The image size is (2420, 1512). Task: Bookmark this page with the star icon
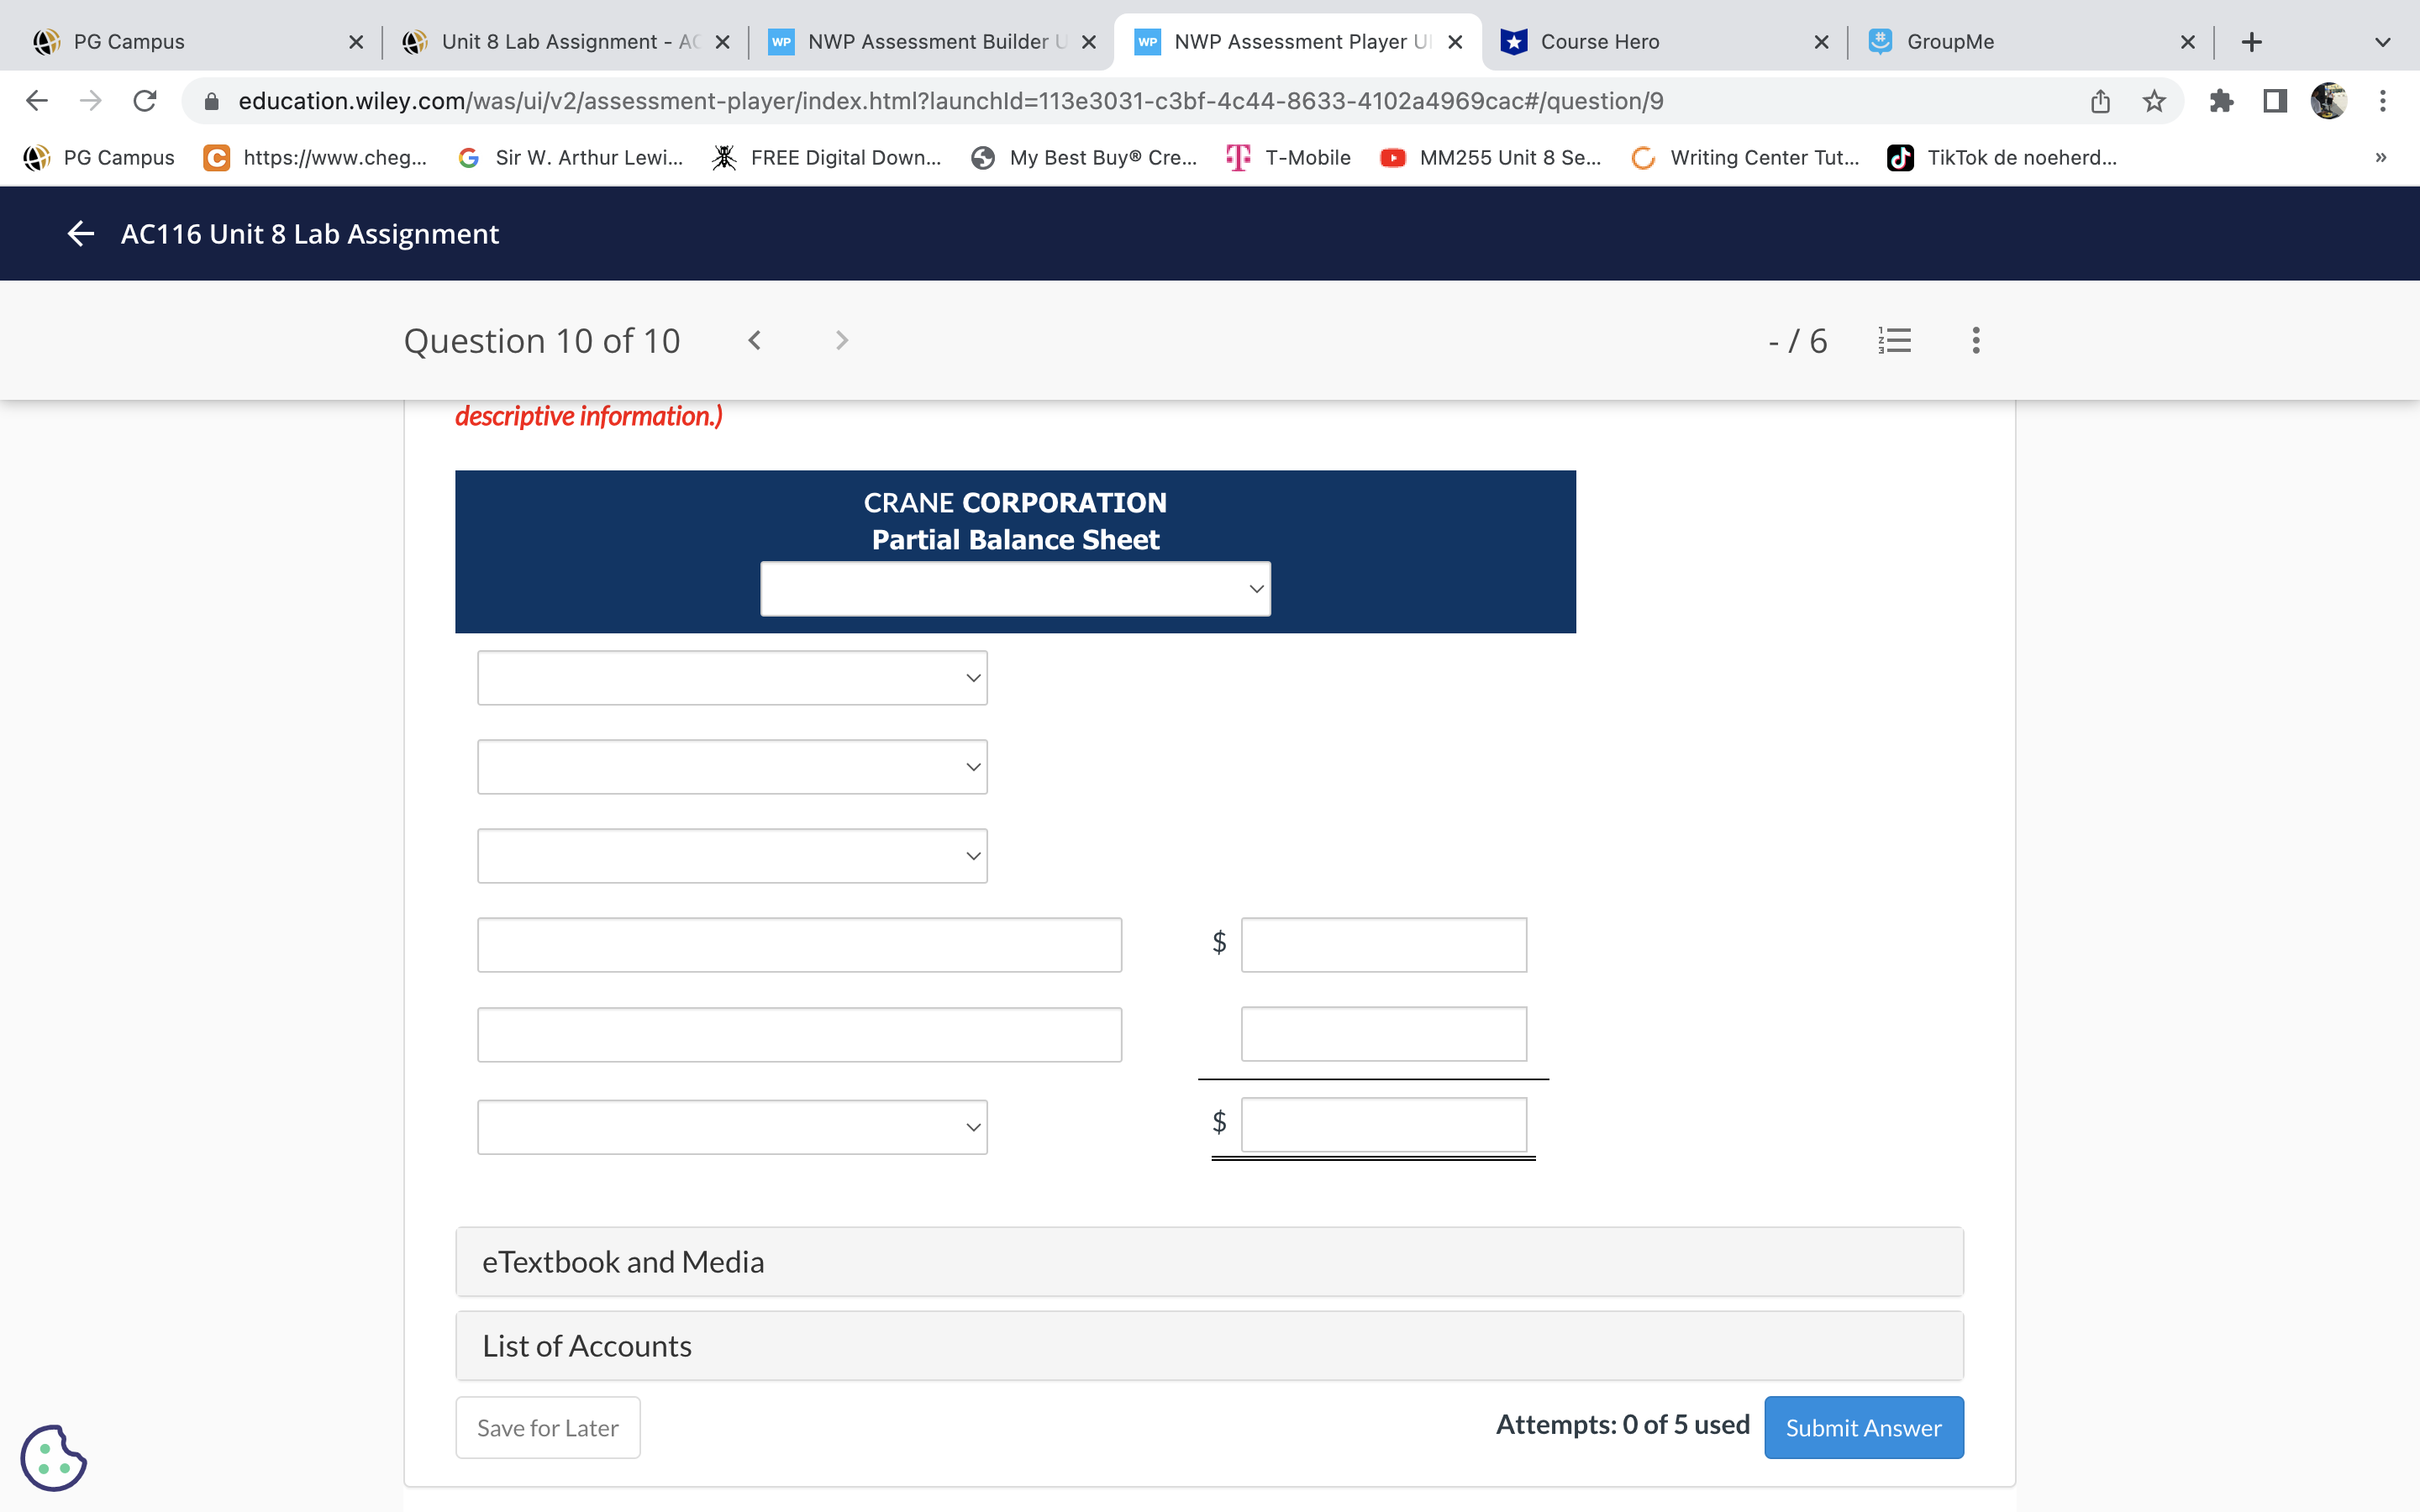[2153, 101]
